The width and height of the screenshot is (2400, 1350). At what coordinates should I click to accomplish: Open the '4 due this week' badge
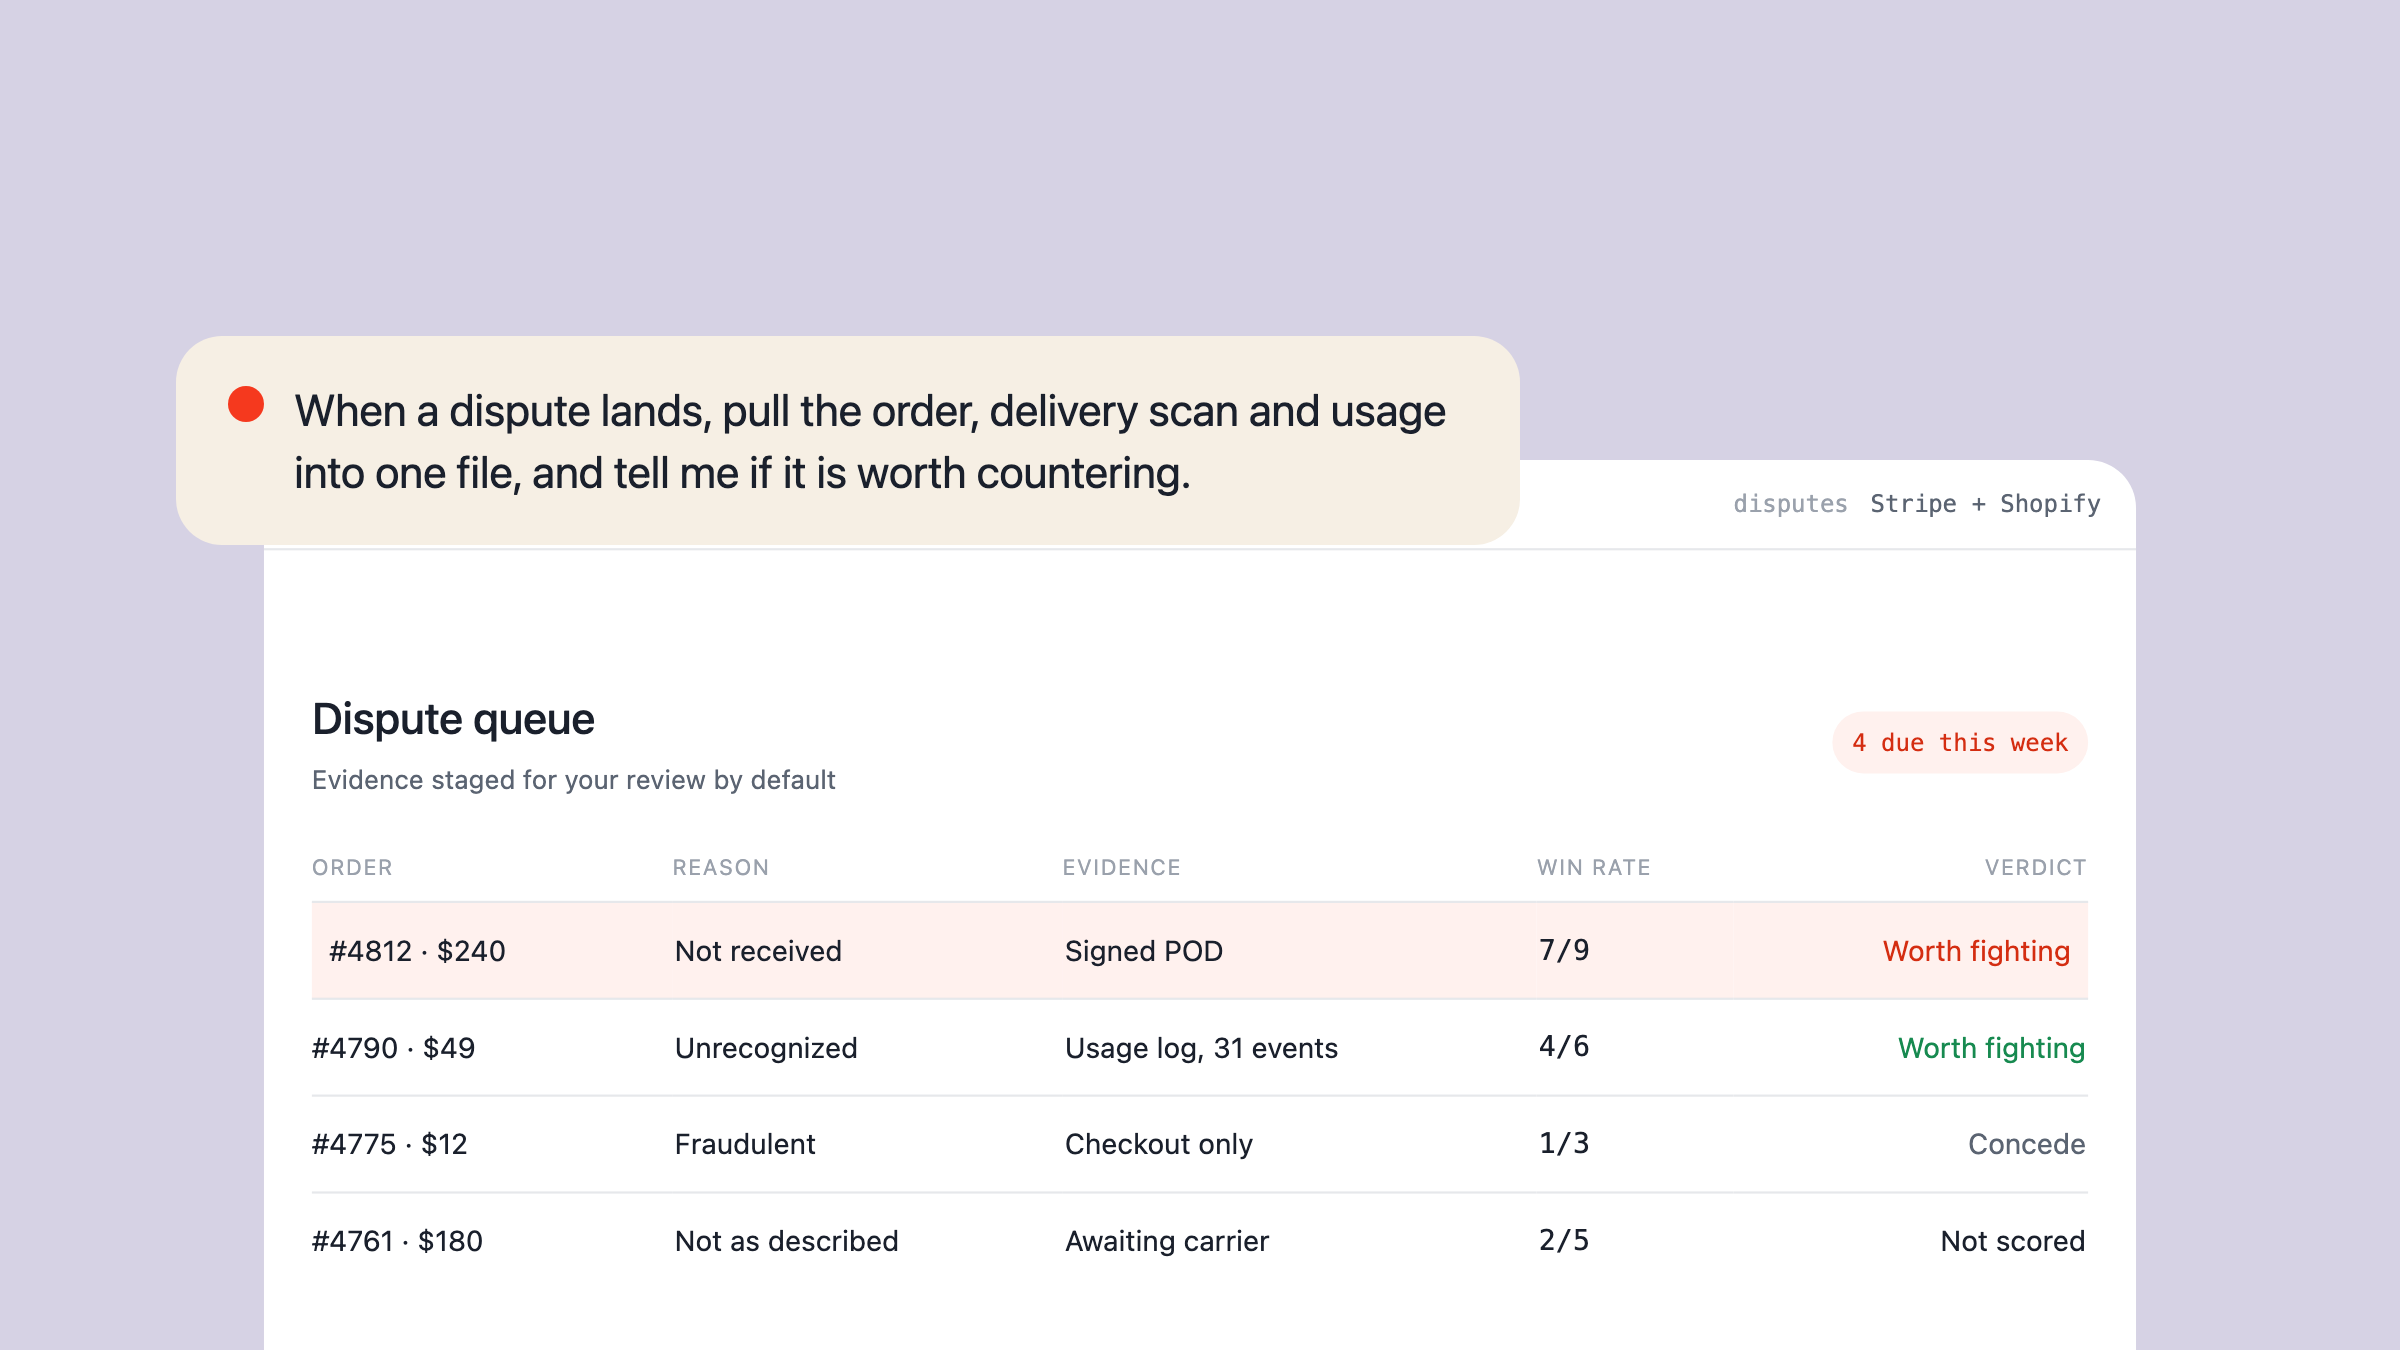1959,743
